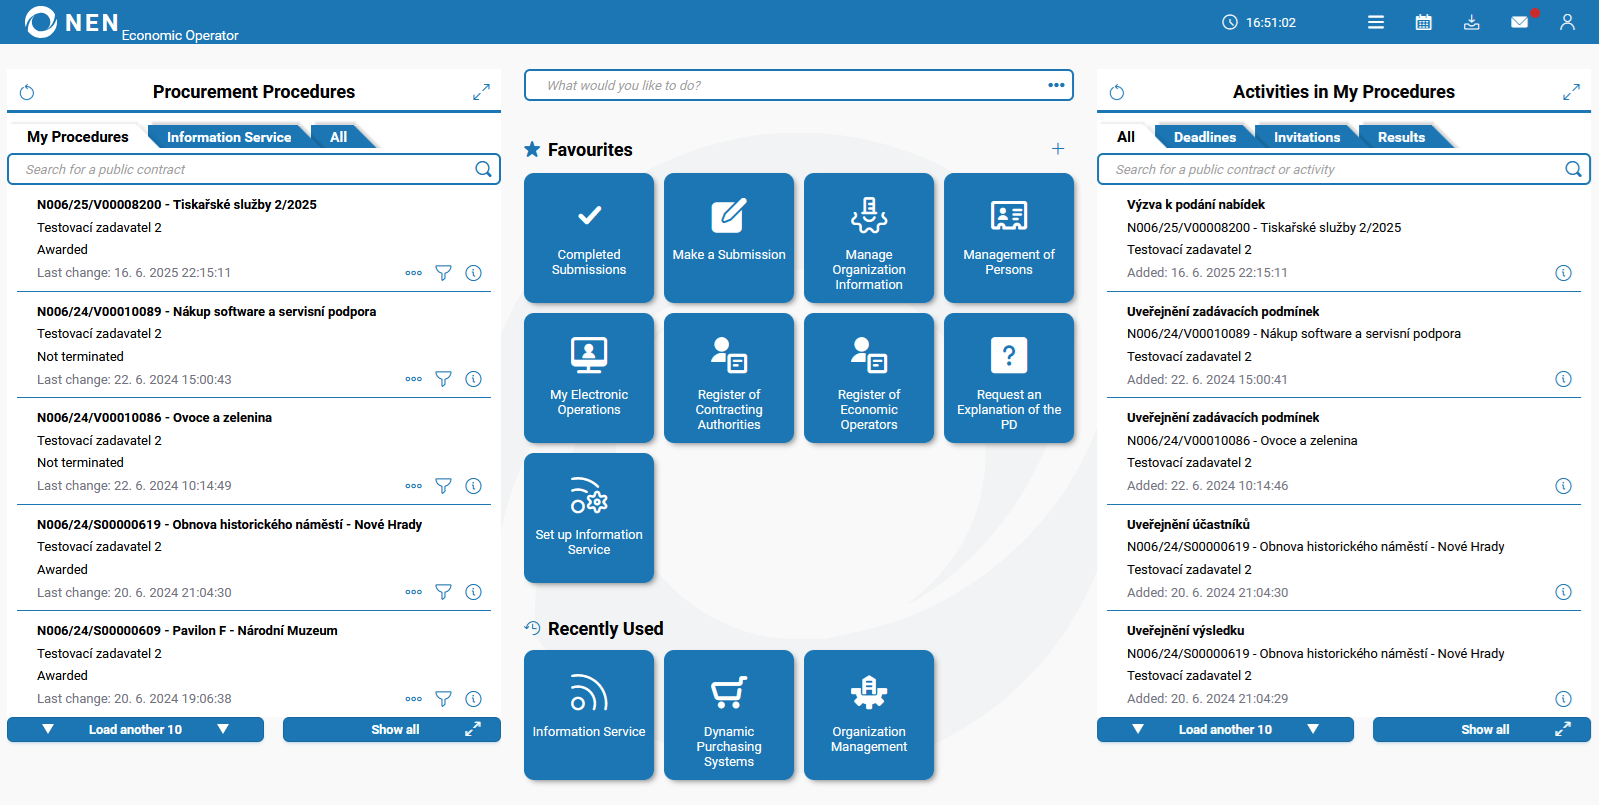Viewport: 1599px width, 805px height.
Task: Load another 10 activities
Action: coord(1225,730)
